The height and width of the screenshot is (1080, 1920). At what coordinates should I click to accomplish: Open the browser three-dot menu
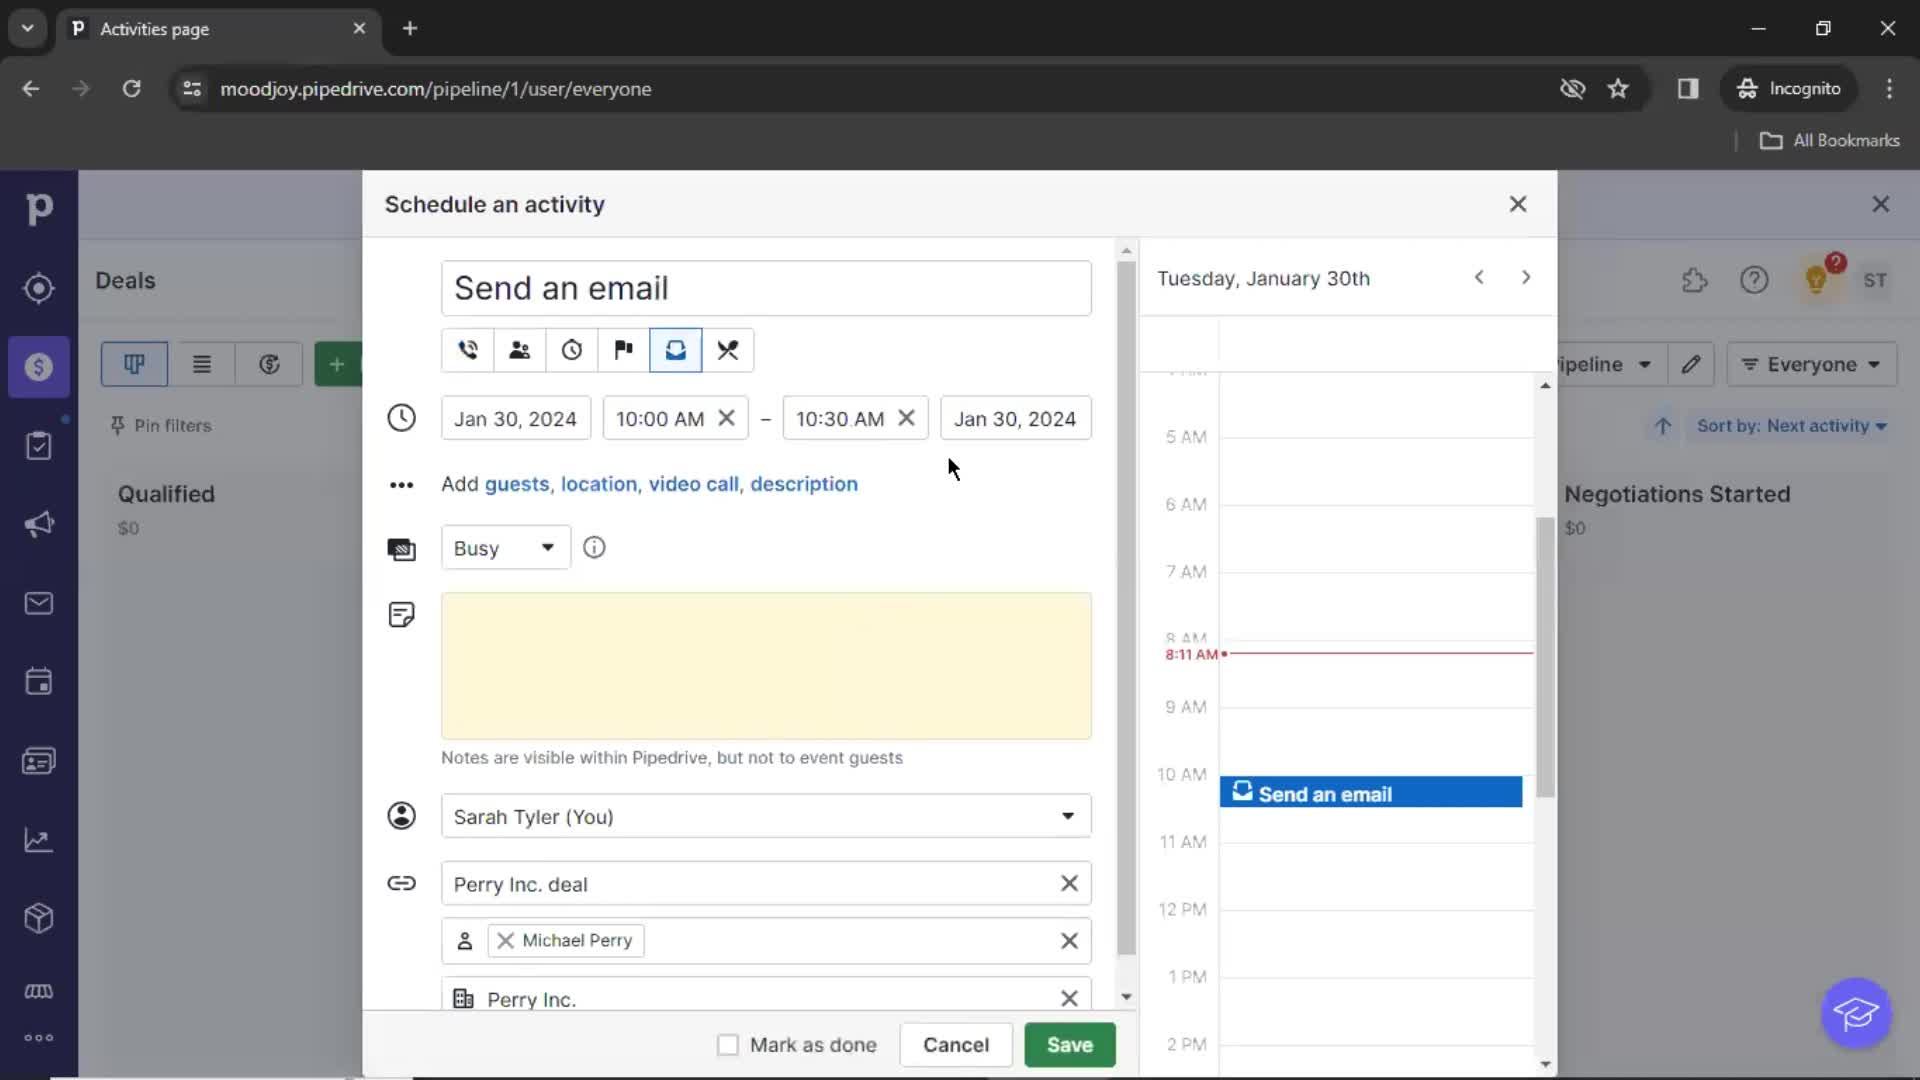tap(1889, 88)
